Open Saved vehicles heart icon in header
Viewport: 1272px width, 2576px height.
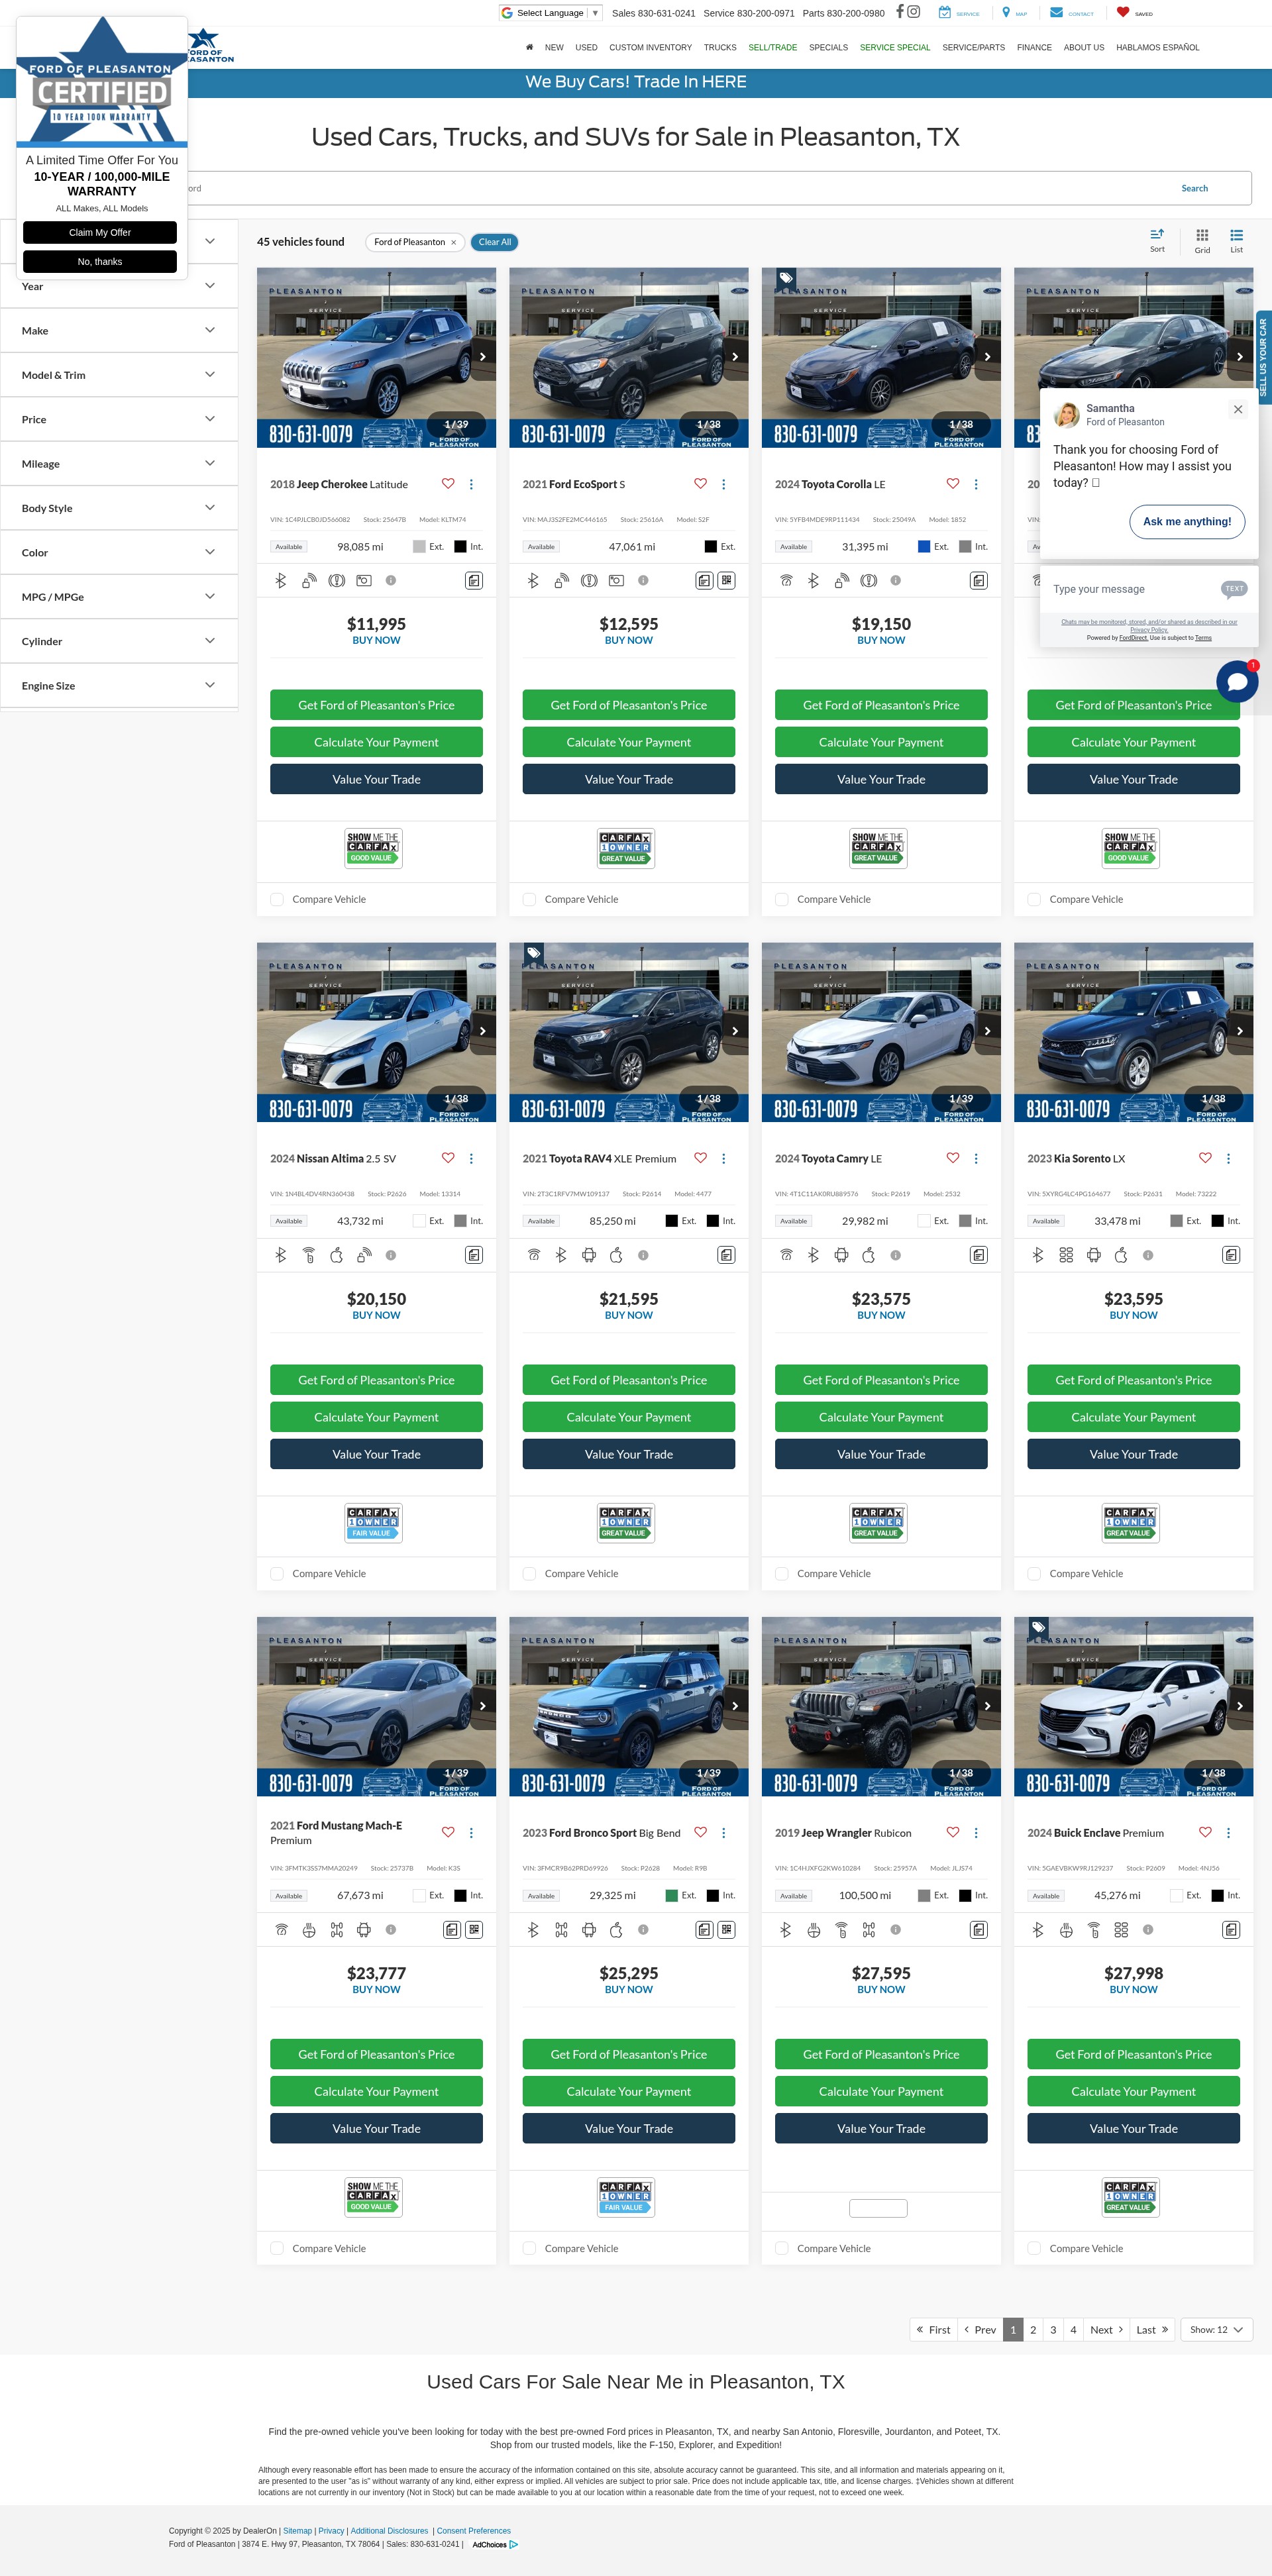tap(1123, 12)
